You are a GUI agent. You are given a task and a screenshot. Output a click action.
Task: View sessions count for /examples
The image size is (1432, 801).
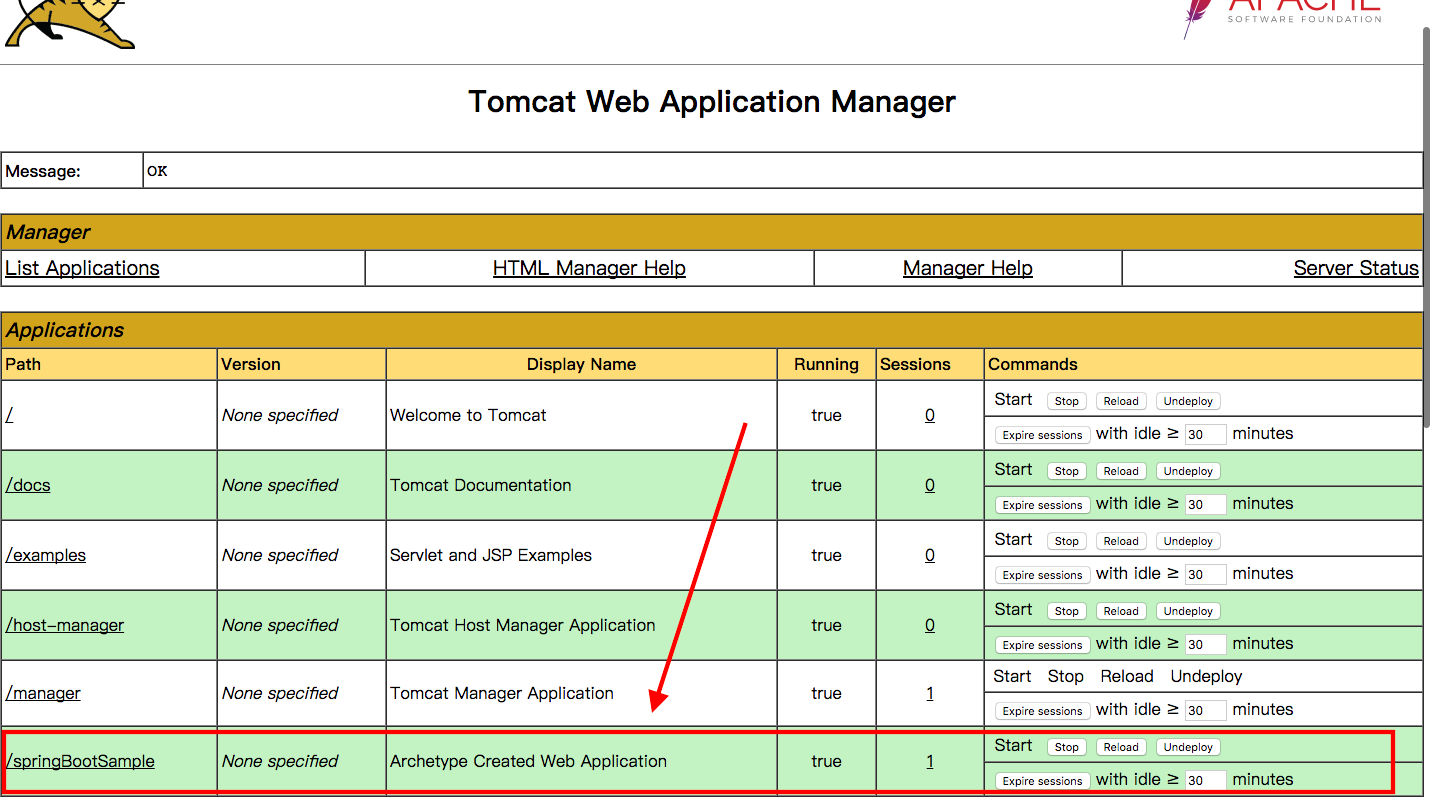pos(930,555)
